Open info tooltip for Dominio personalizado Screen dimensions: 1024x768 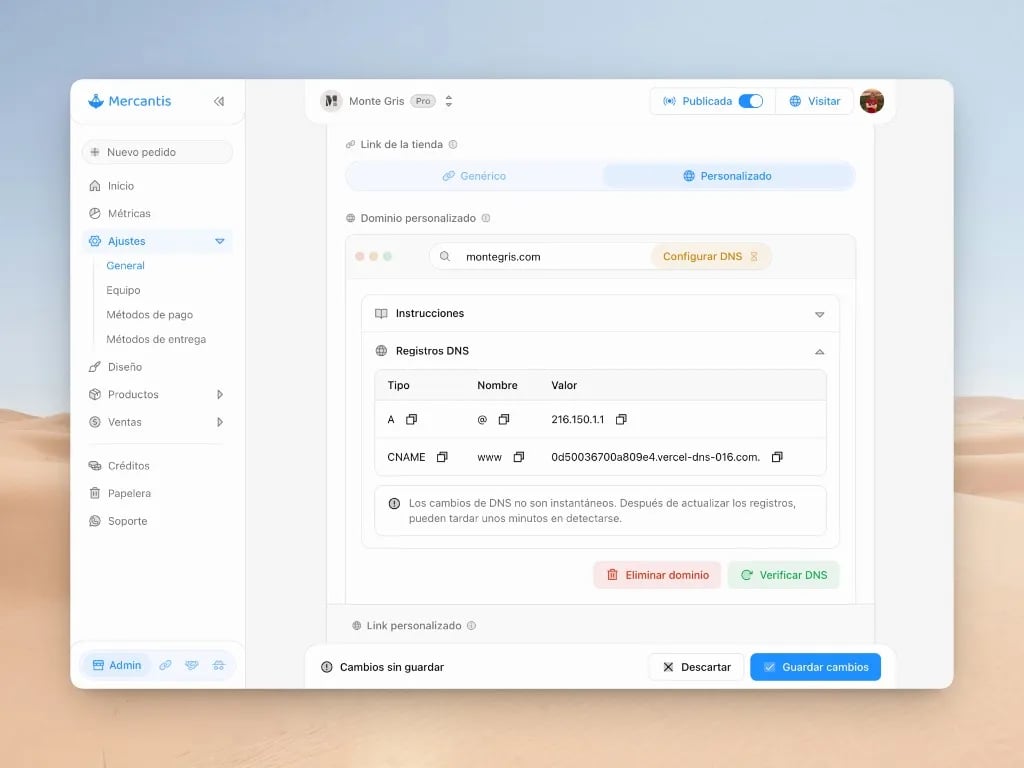tap(486, 218)
